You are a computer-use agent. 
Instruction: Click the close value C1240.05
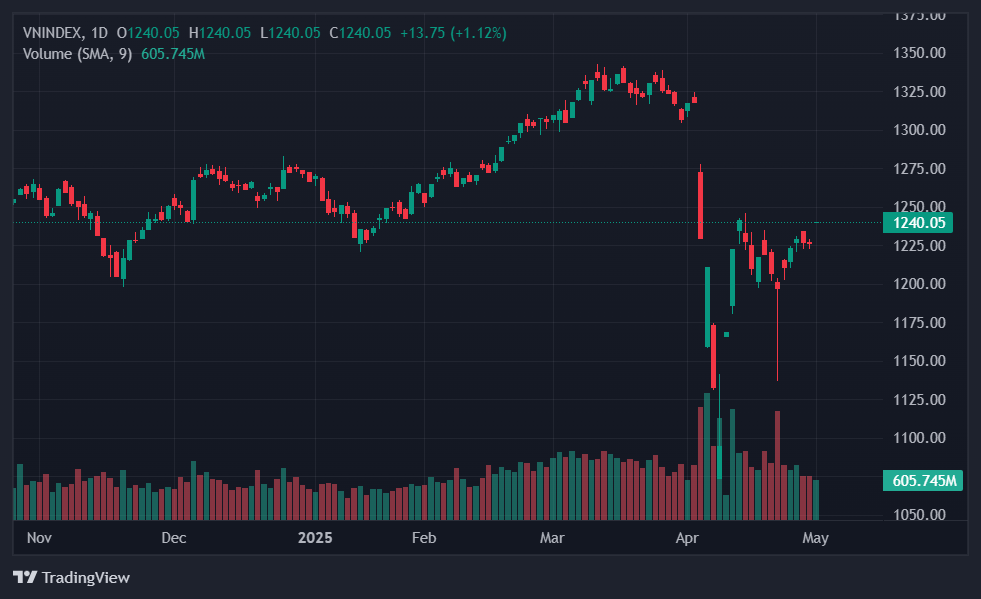pyautogui.click(x=360, y=33)
